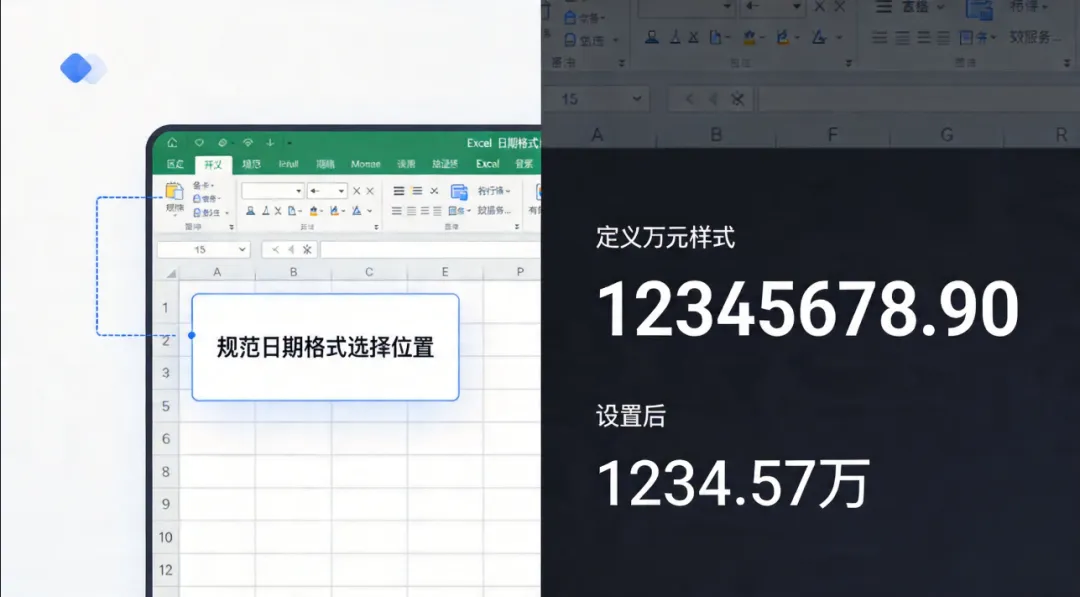Select column G header in the dimmed worksheet
1080x597 pixels.
(947, 135)
